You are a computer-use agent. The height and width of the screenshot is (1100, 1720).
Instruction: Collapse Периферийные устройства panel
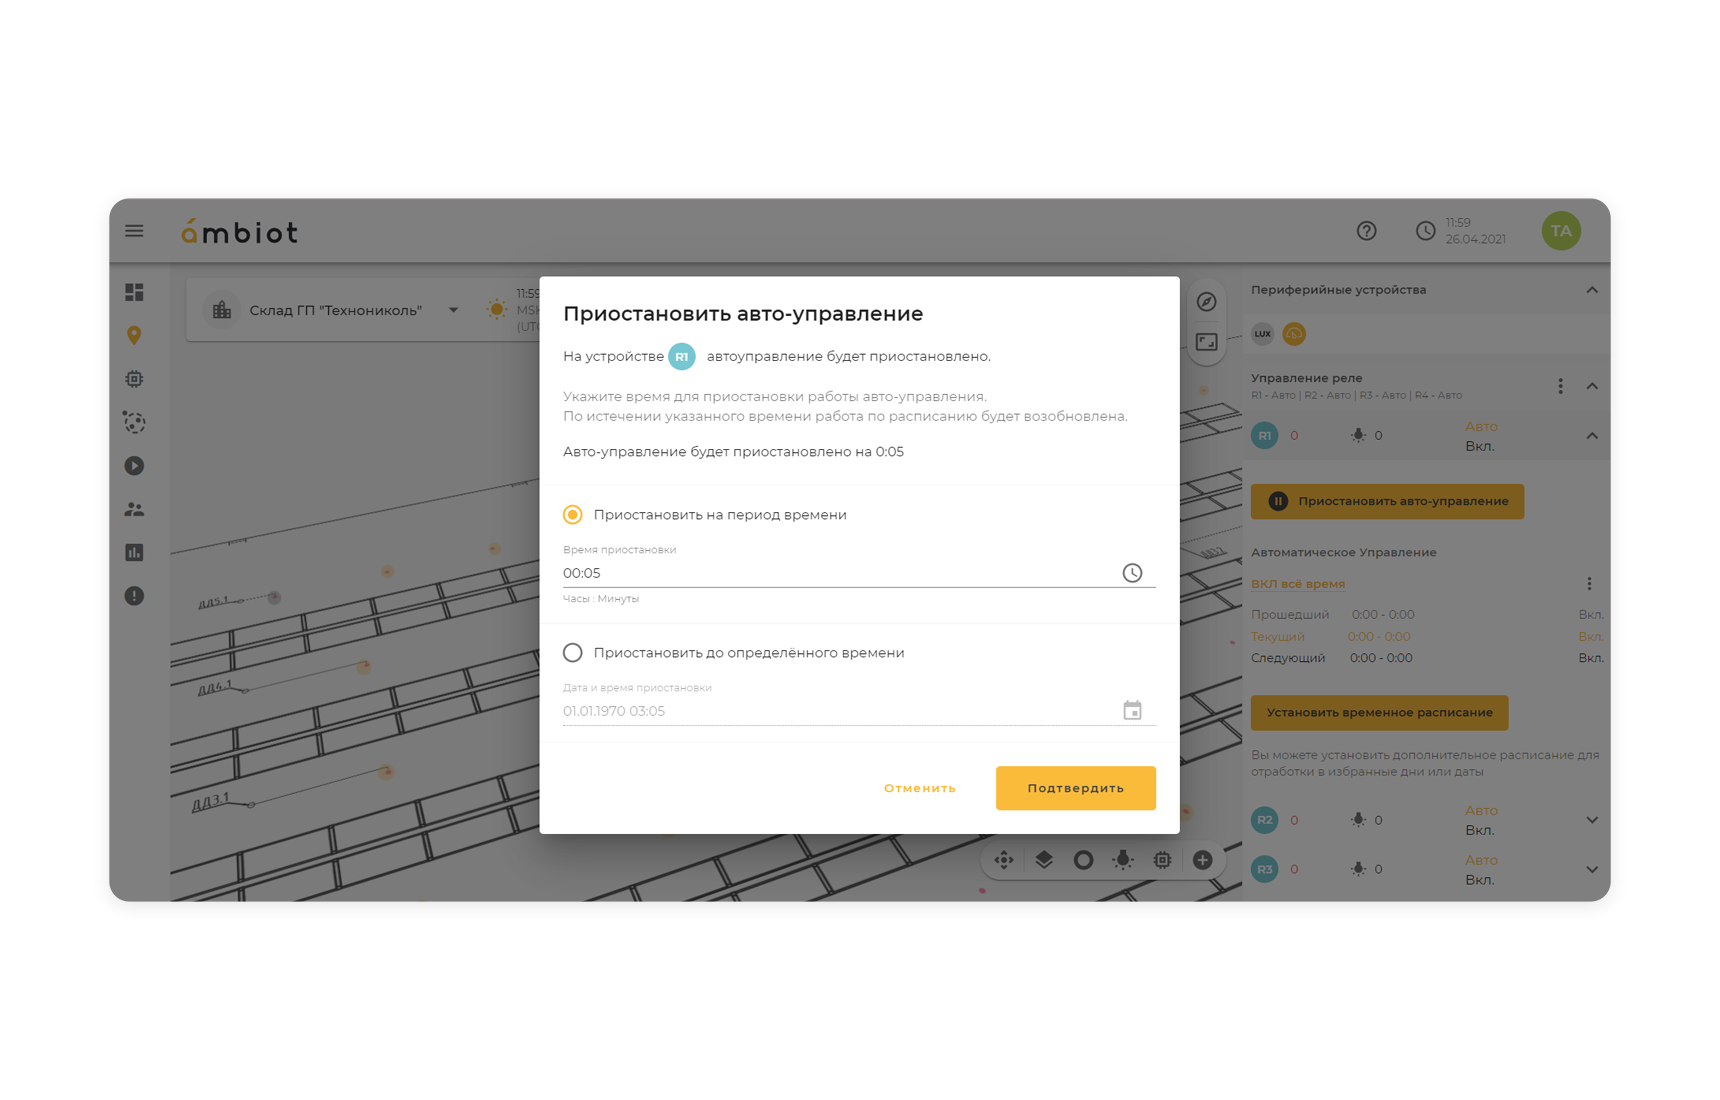(x=1592, y=290)
